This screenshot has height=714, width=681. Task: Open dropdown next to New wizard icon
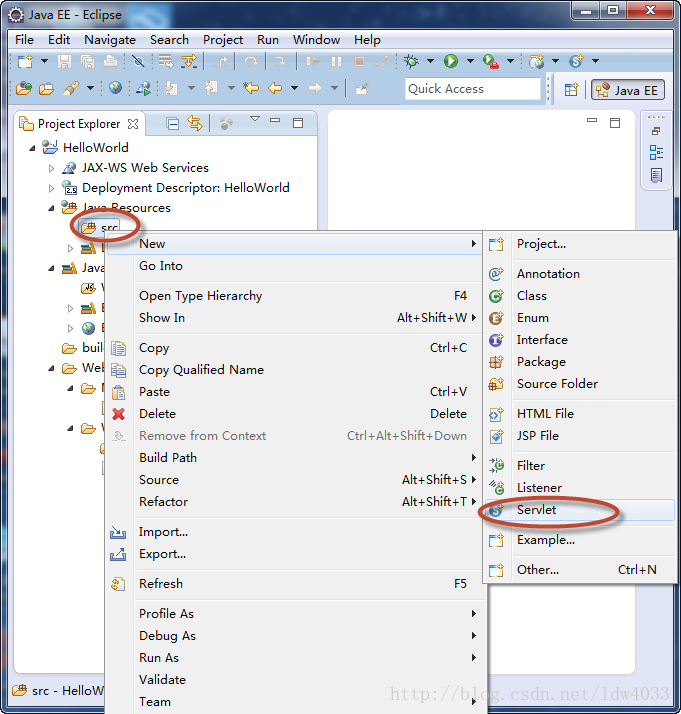(x=44, y=61)
